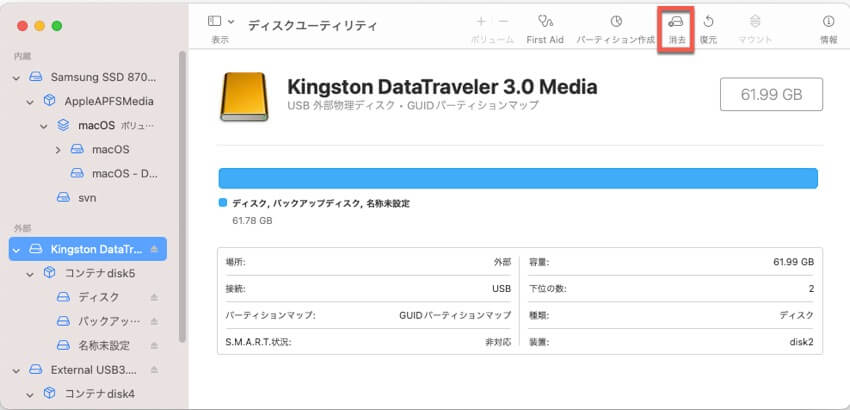Collapse the Kingston DataTraveler tree
This screenshot has width=850, height=410.
point(16,250)
